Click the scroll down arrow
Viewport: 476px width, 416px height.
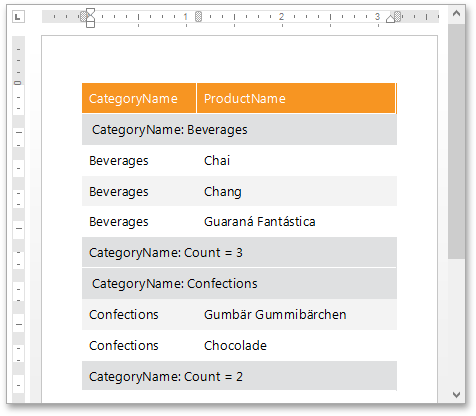point(456,395)
